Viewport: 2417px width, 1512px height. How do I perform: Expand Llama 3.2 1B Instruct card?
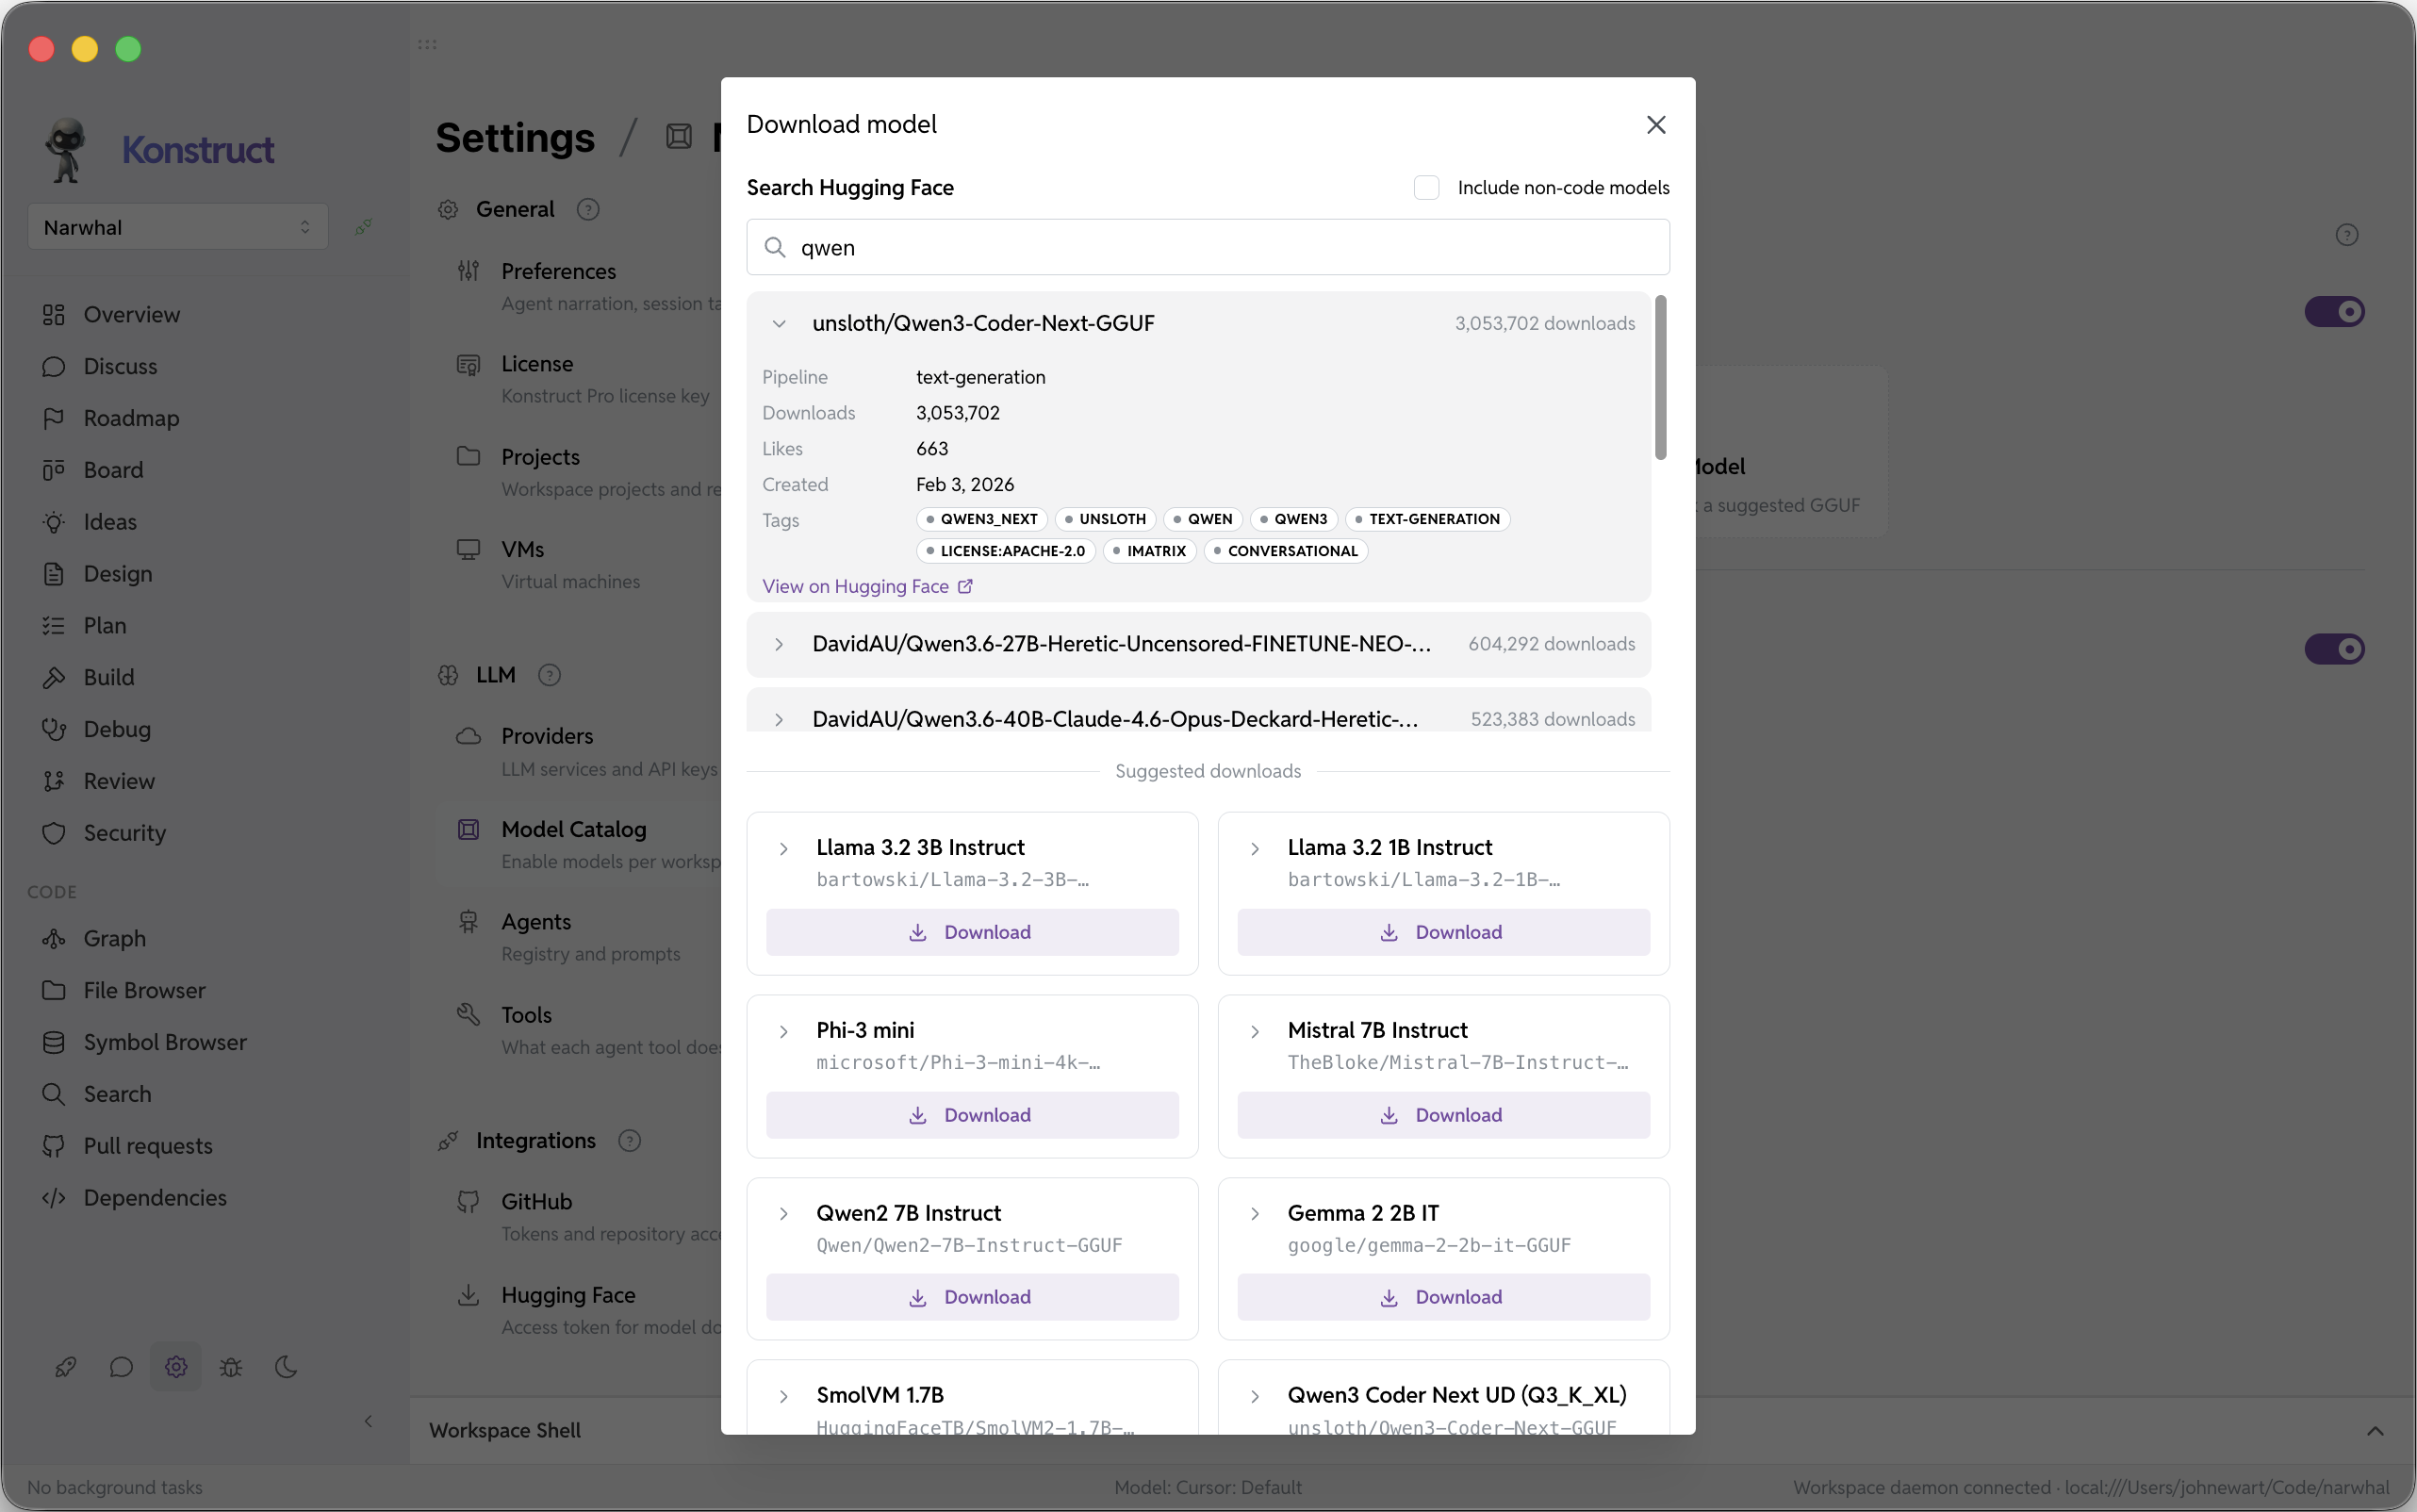(1255, 849)
